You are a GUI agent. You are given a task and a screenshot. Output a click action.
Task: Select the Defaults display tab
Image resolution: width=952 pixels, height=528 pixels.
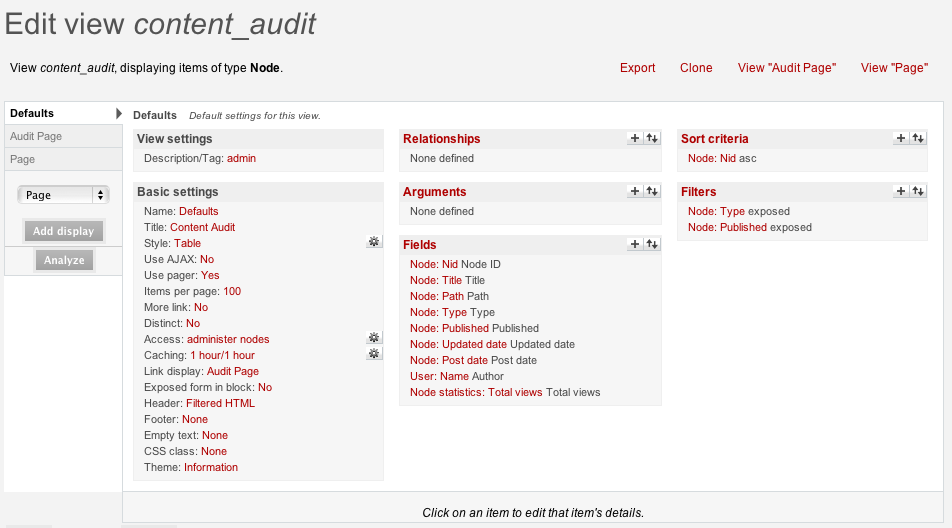tap(32, 113)
